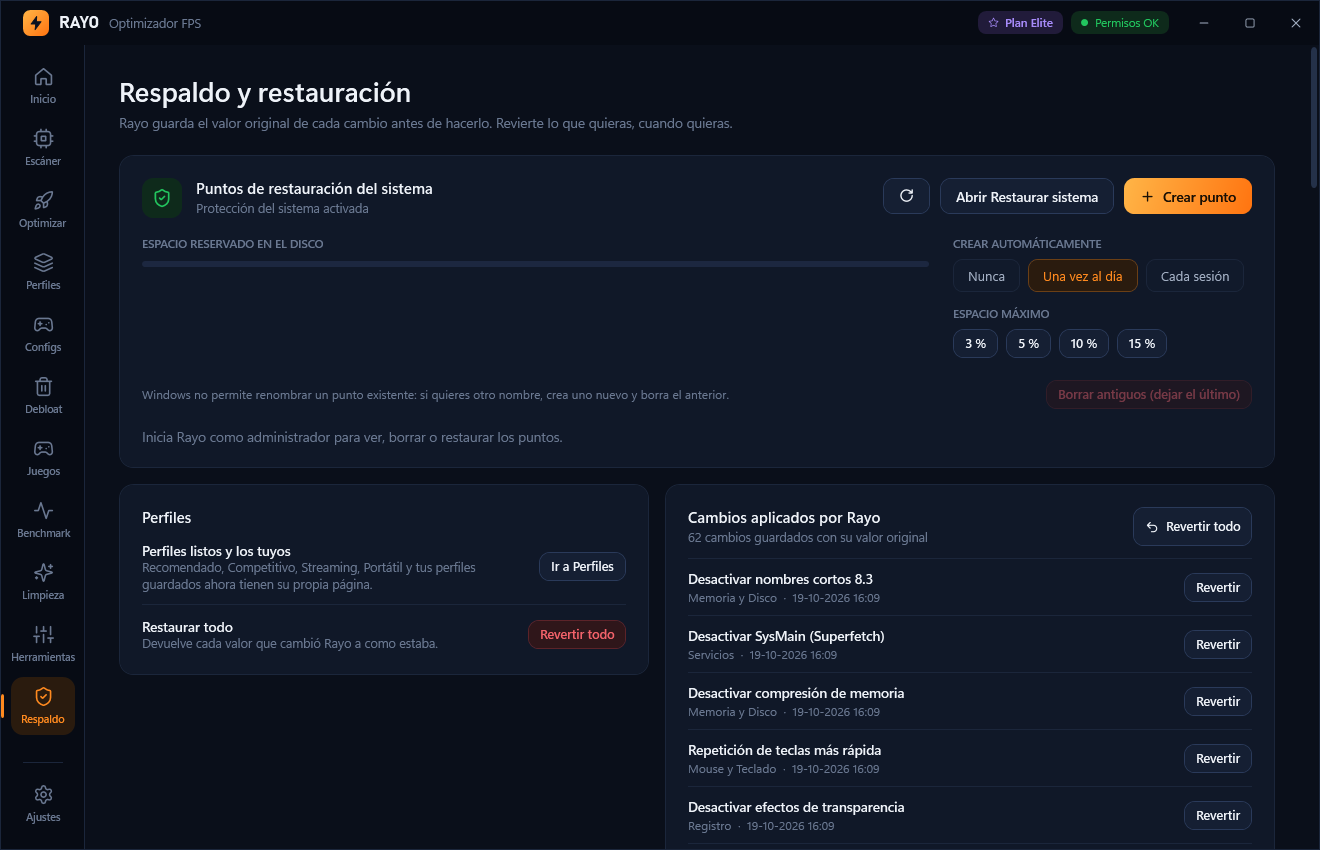Set maximum space to 15 %
Screen dimensions: 1320x850
(1142, 343)
